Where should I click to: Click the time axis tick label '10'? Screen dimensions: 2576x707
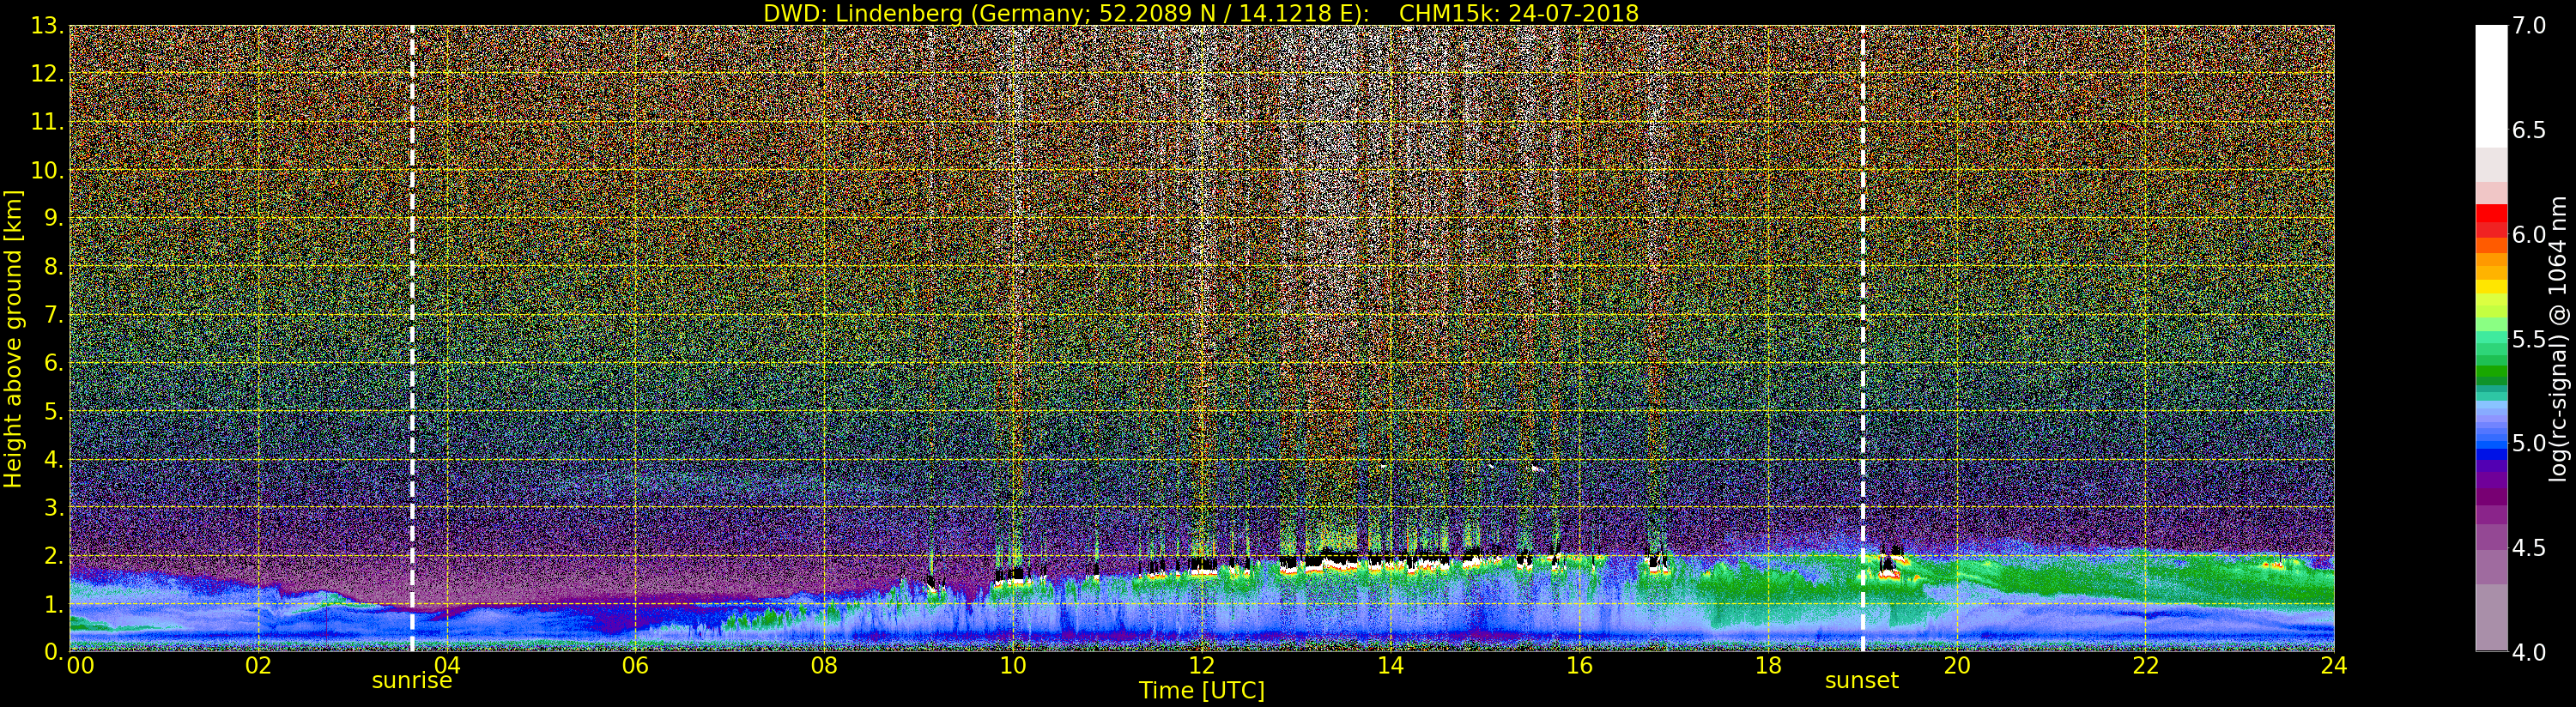click(1013, 666)
